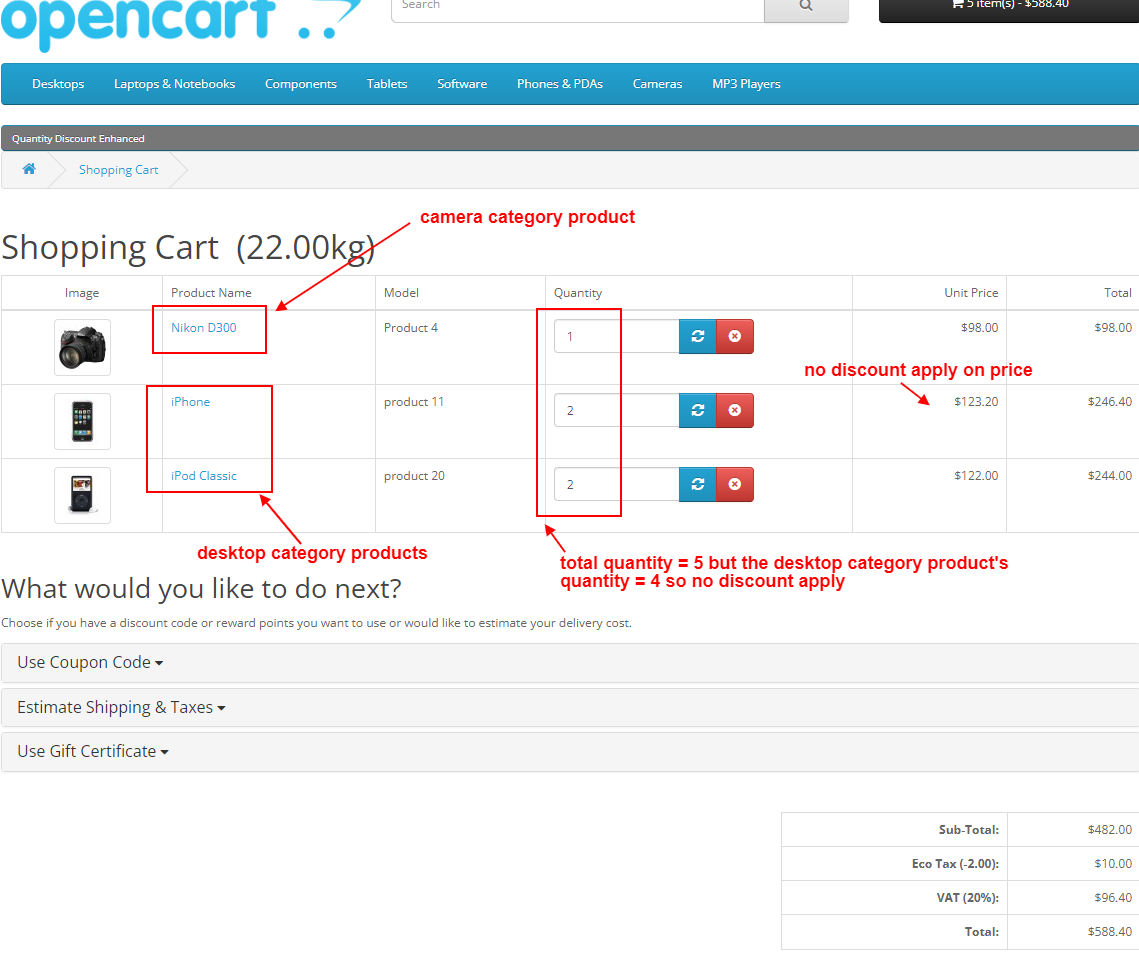Click the refresh icon to update Nikon D300 quantity
1139x953 pixels.
pyautogui.click(x=697, y=336)
